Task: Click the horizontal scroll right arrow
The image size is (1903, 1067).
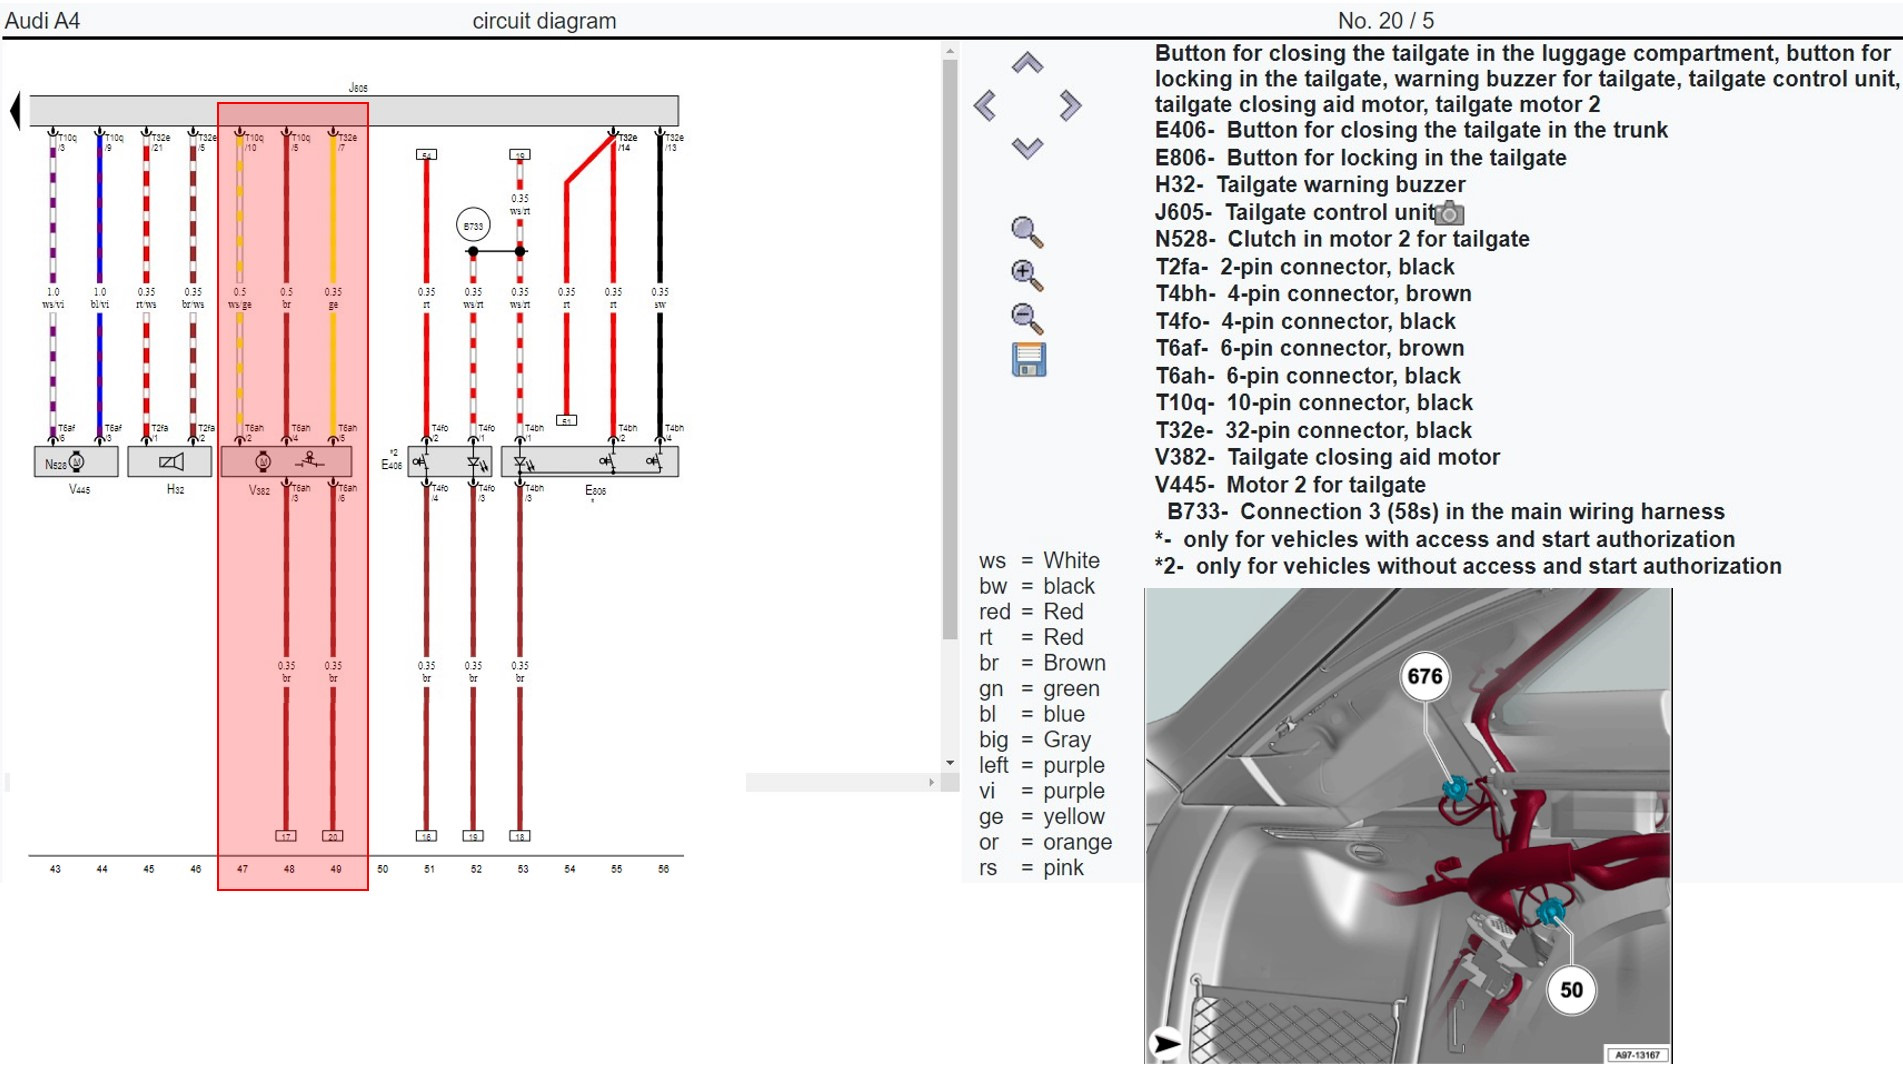Action: click(x=932, y=782)
